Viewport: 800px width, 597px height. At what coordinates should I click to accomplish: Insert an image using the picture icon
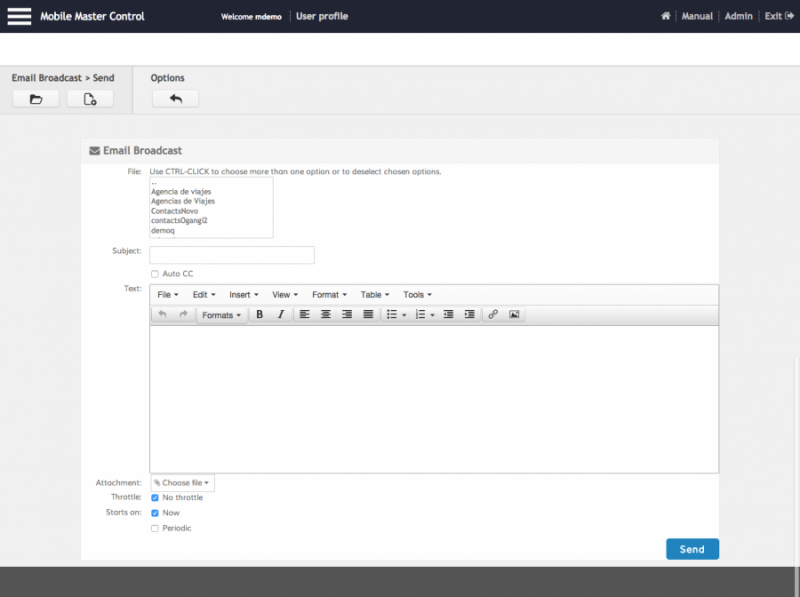pyautogui.click(x=514, y=314)
